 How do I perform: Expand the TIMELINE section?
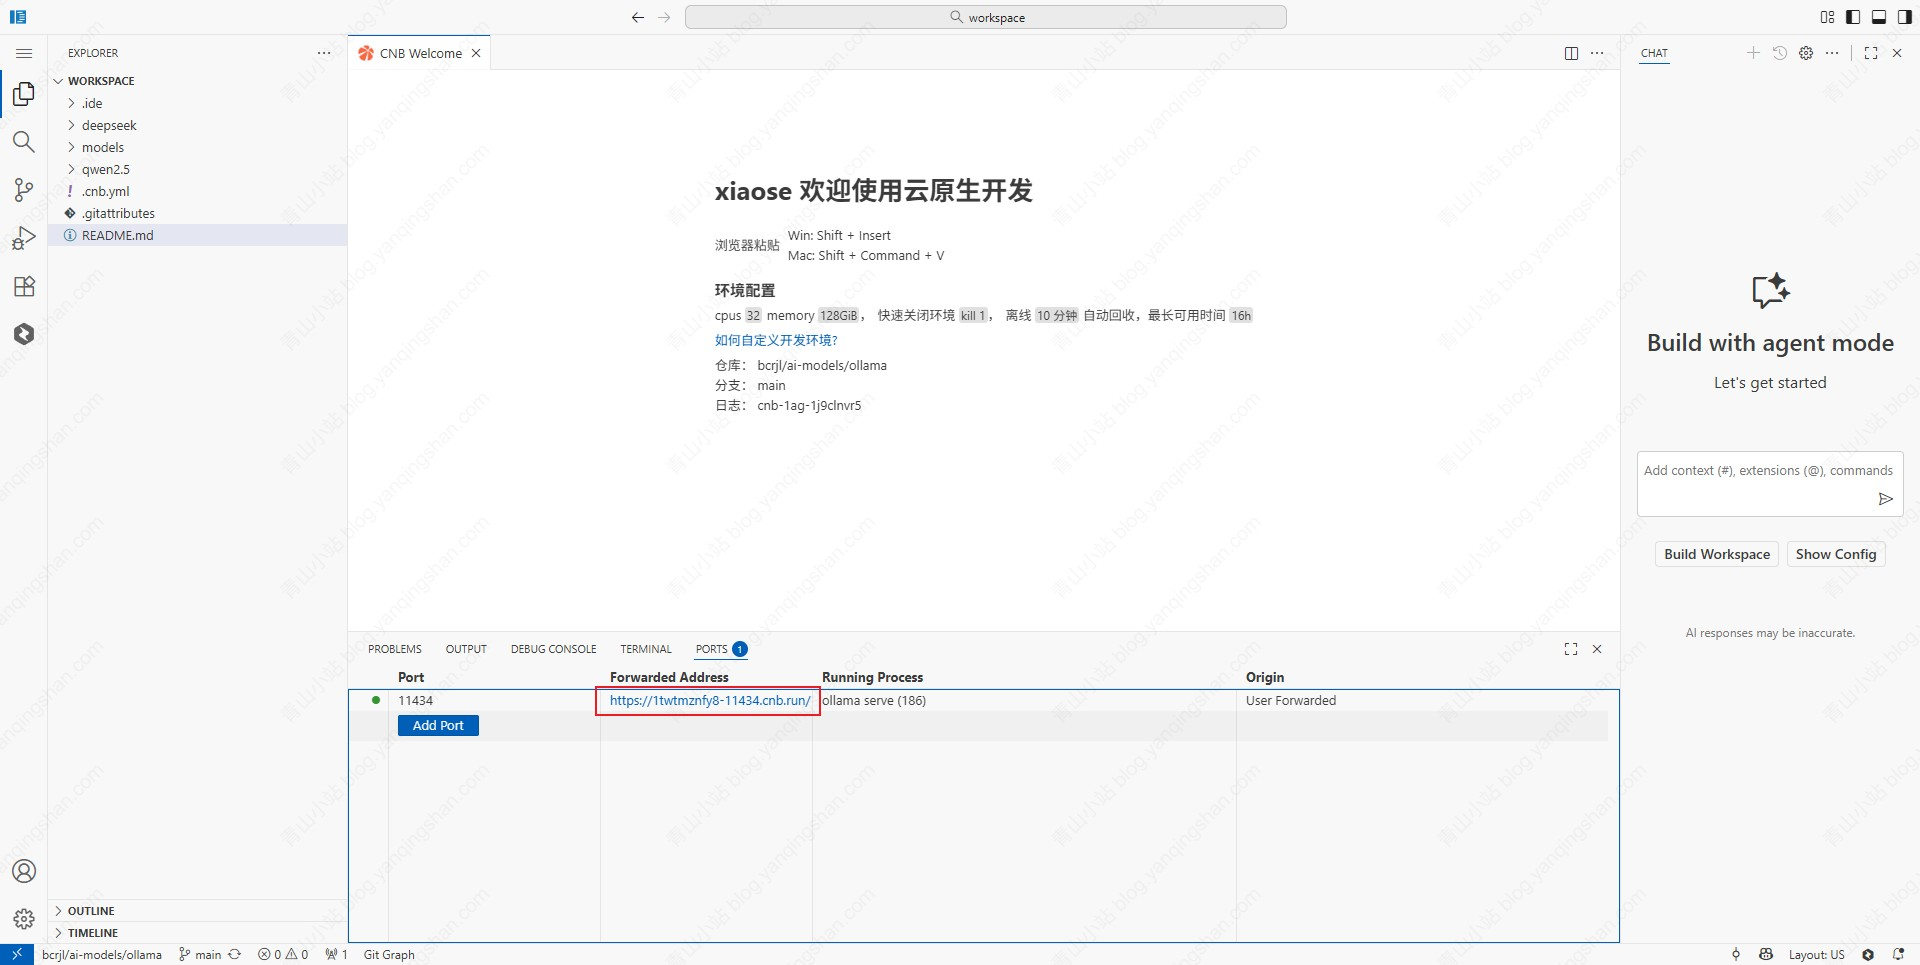tap(93, 933)
